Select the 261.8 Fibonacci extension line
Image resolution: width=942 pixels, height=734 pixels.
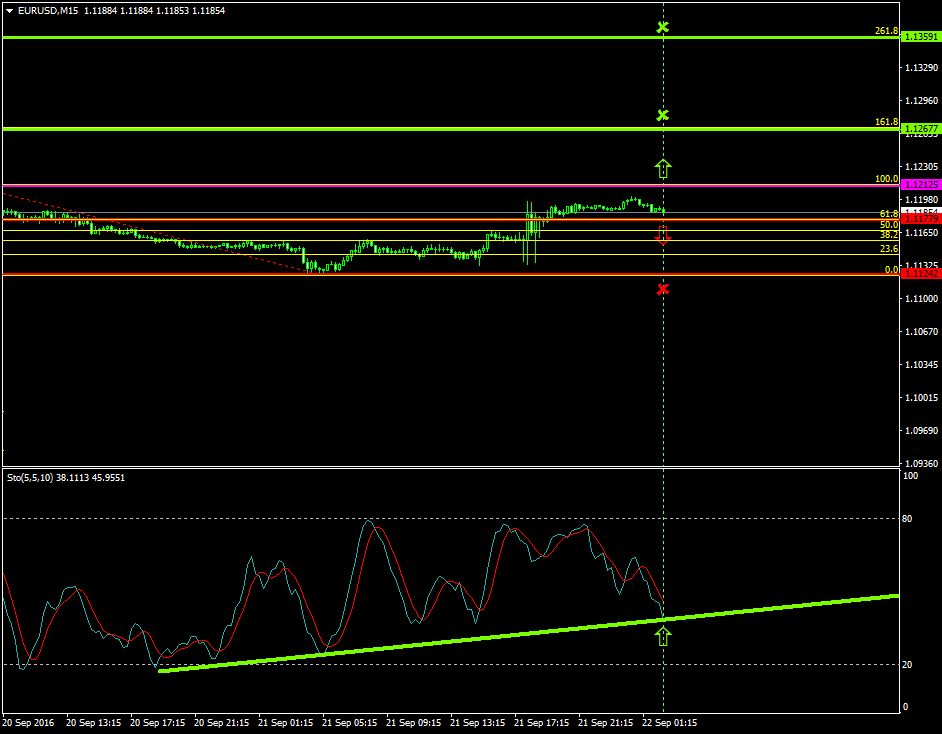point(400,37)
